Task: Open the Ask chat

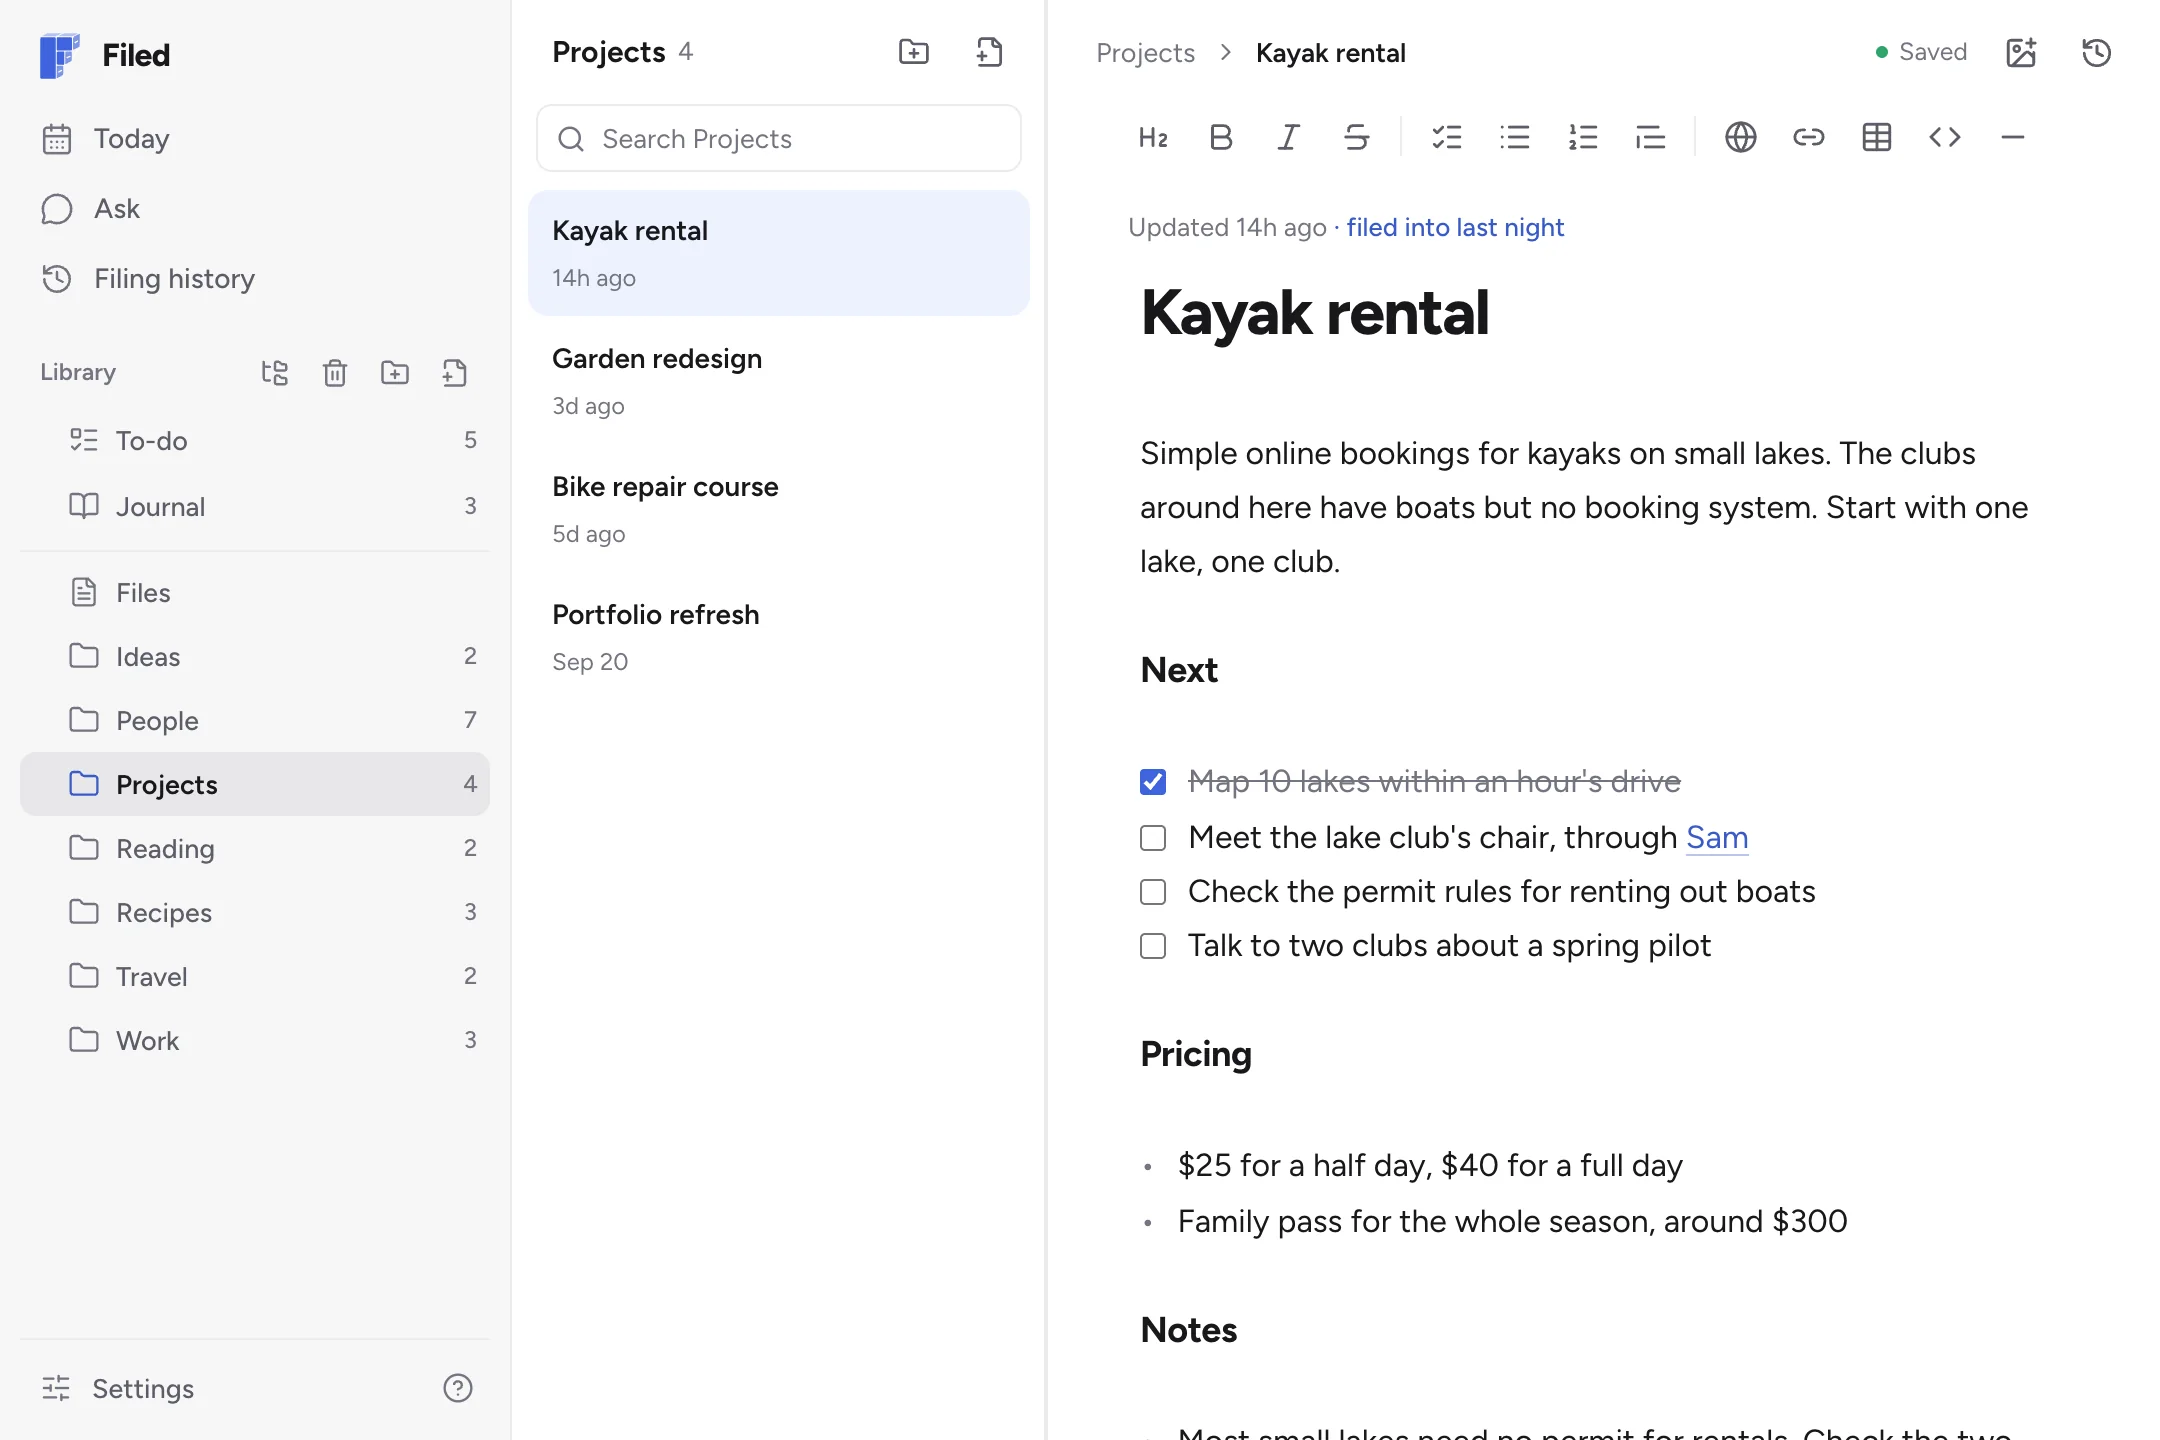Action: (x=255, y=208)
